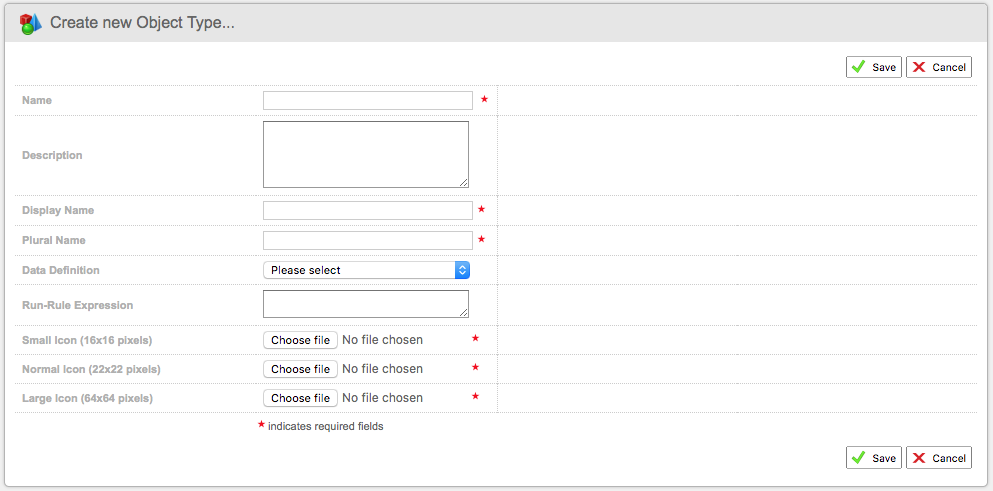The image size is (993, 491).
Task: Focus the Display Name input field
Action: pos(367,210)
